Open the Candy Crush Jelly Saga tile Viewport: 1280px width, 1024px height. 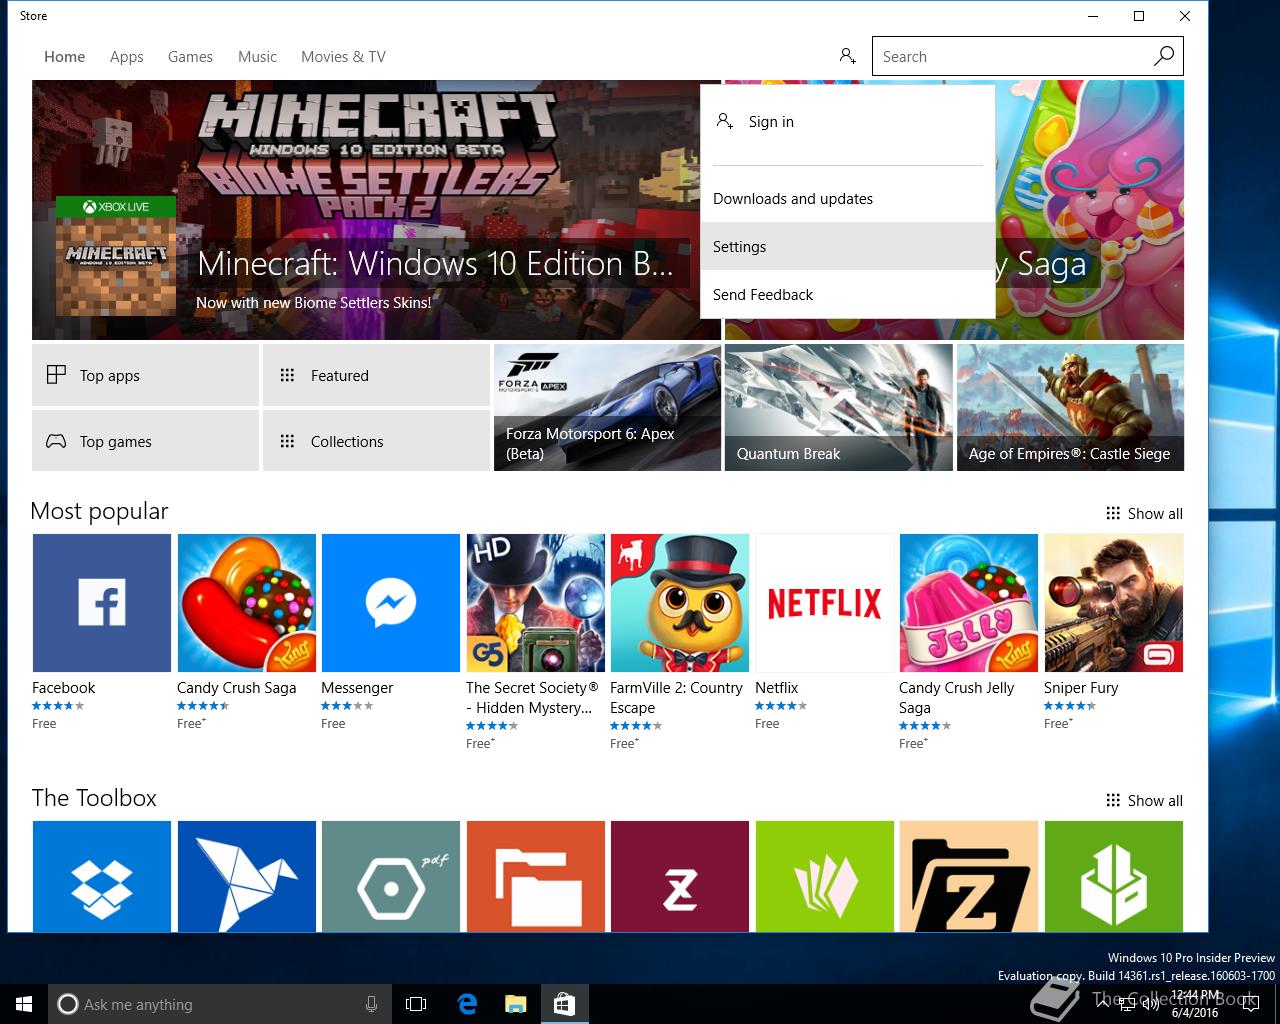(x=969, y=603)
